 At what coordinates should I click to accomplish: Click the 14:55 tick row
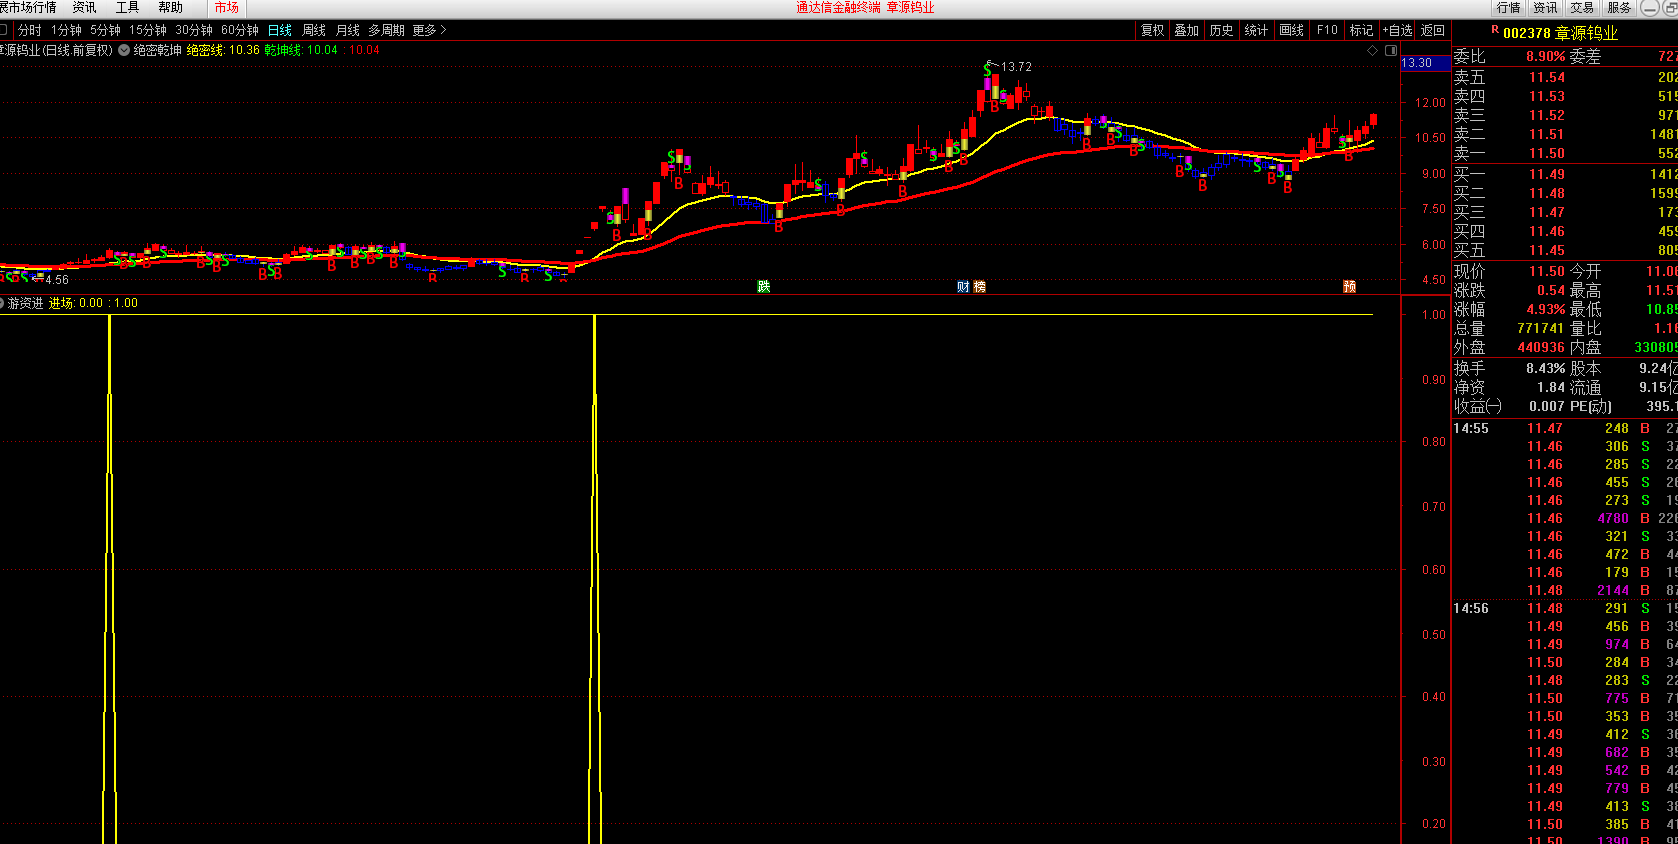(1565, 428)
